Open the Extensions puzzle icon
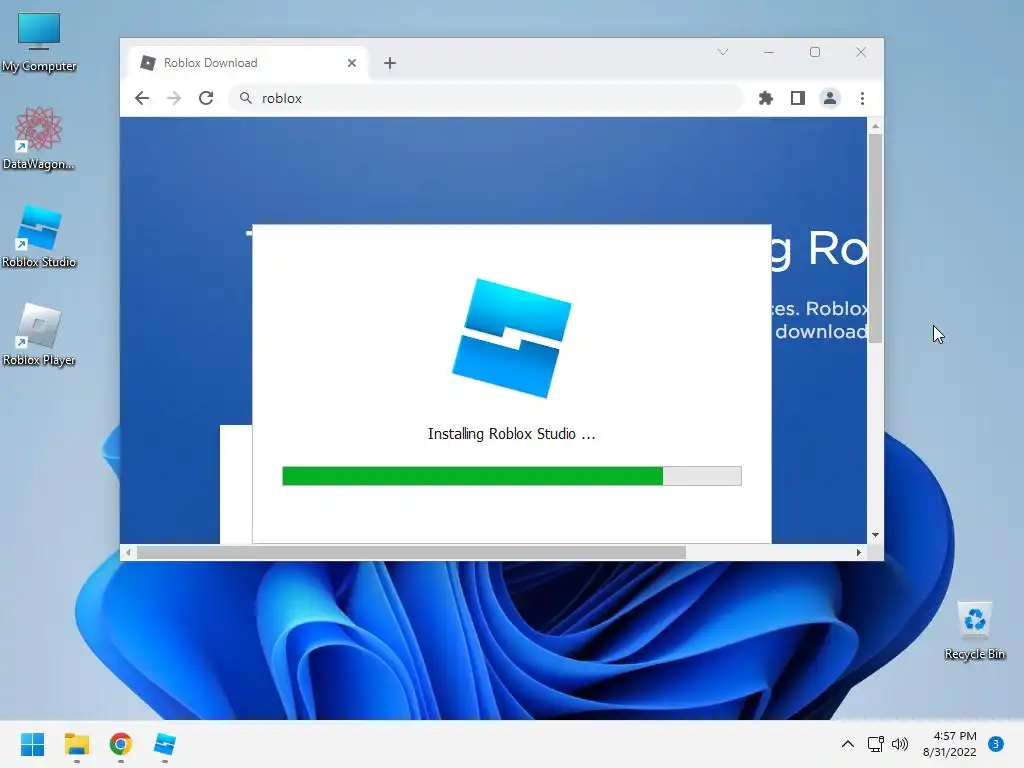Screen dimensions: 1024x768 click(765, 98)
